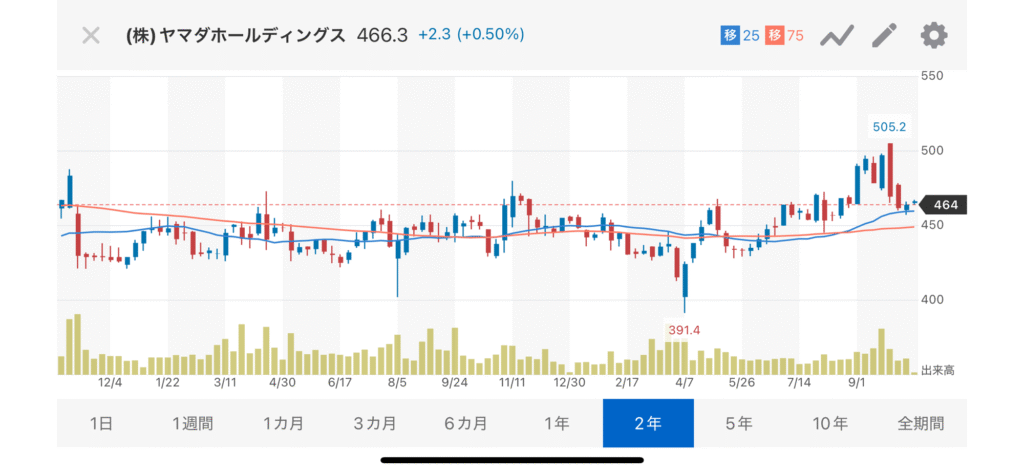Tap the 464 current price marker

click(945, 205)
